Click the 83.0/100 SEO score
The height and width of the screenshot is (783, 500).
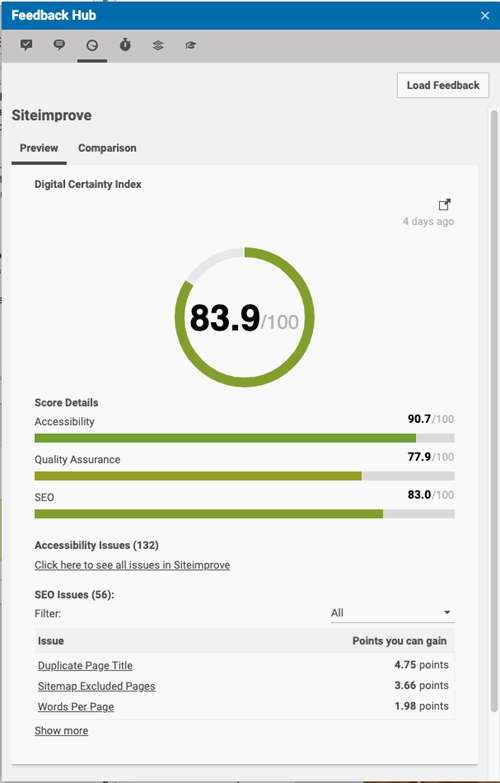[431, 495]
